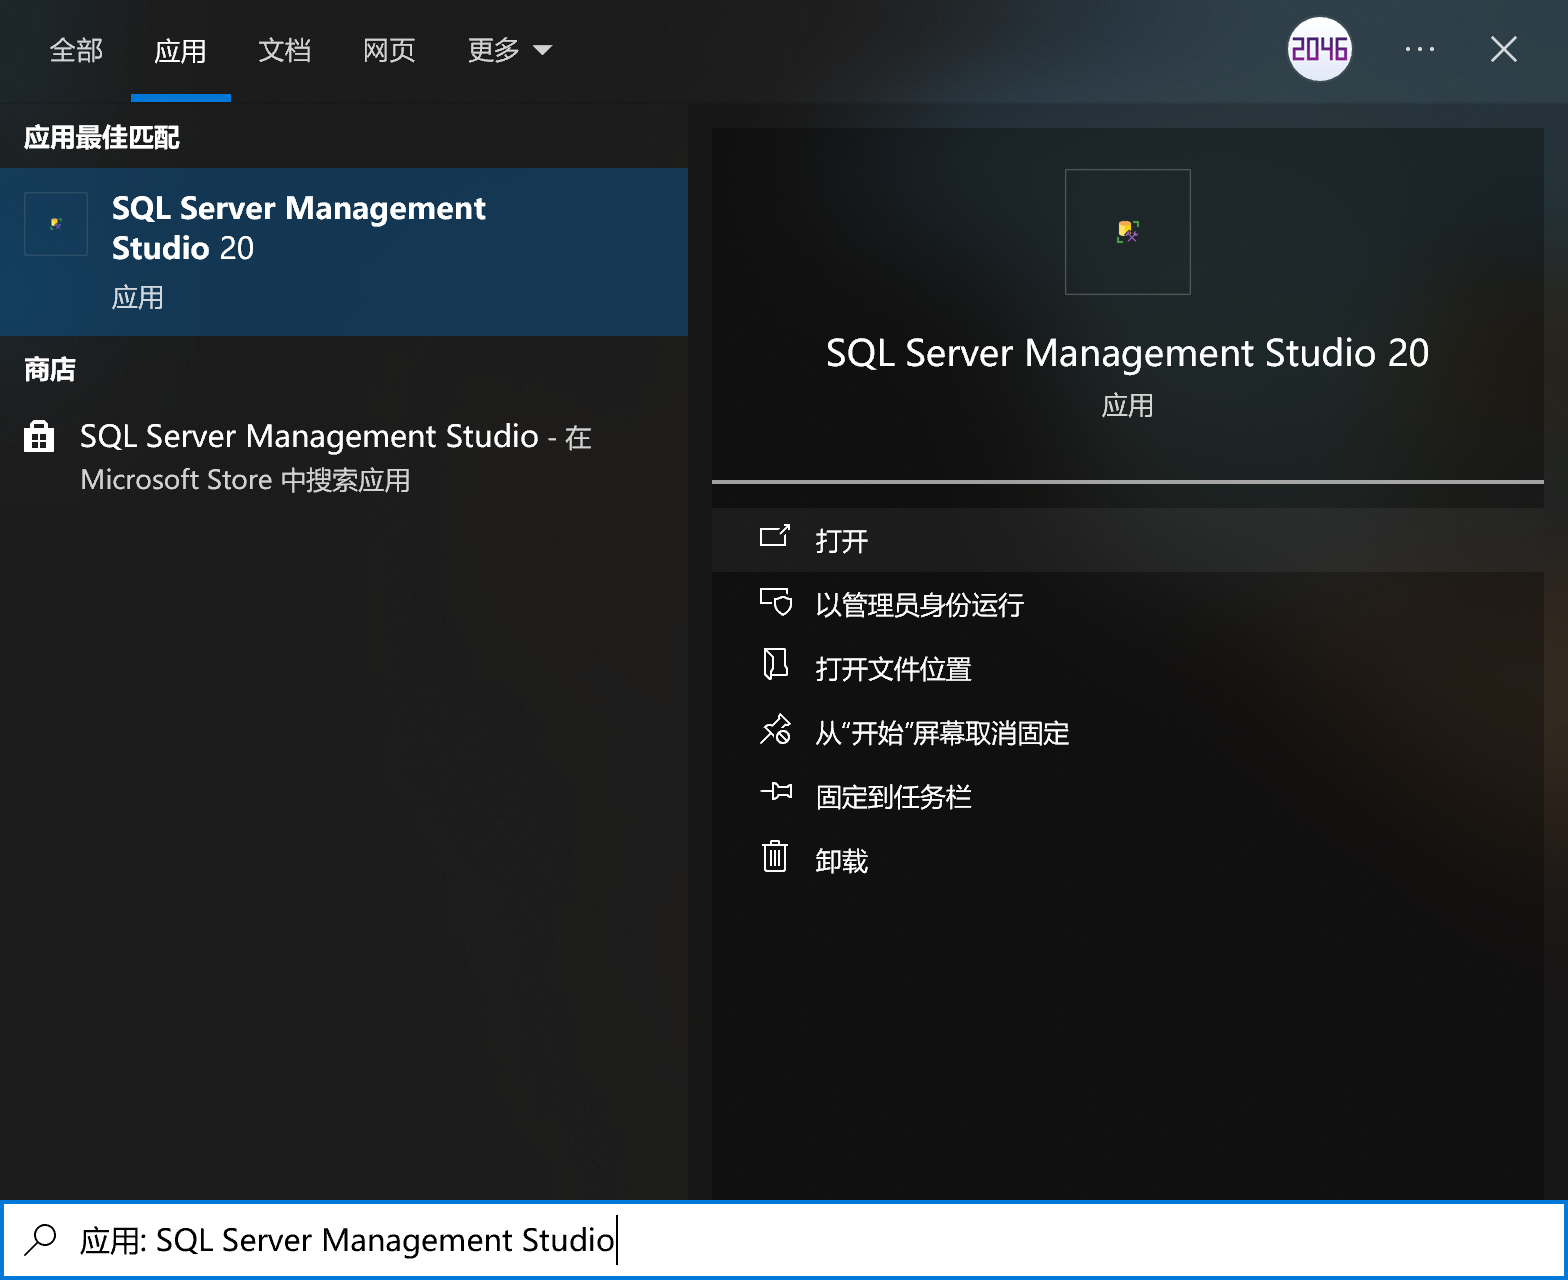
Task: Switch to the 全部 tab
Action: 76,50
